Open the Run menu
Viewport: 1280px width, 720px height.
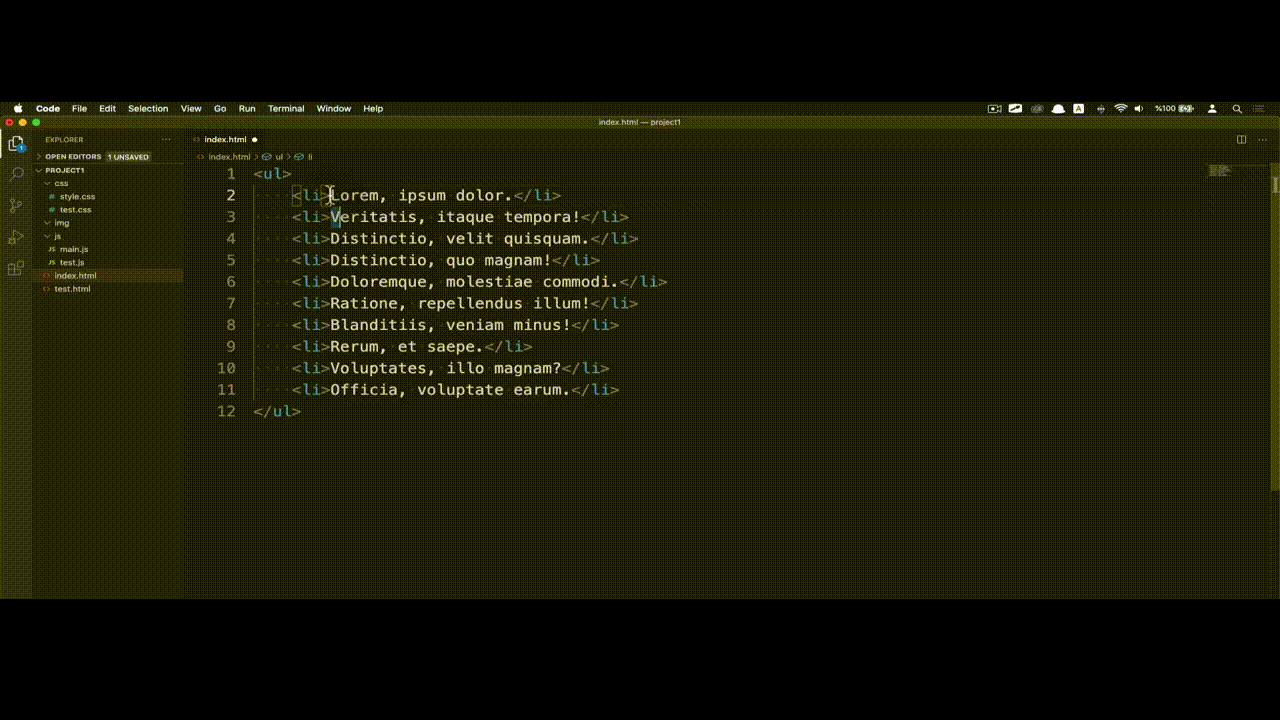pyautogui.click(x=247, y=108)
